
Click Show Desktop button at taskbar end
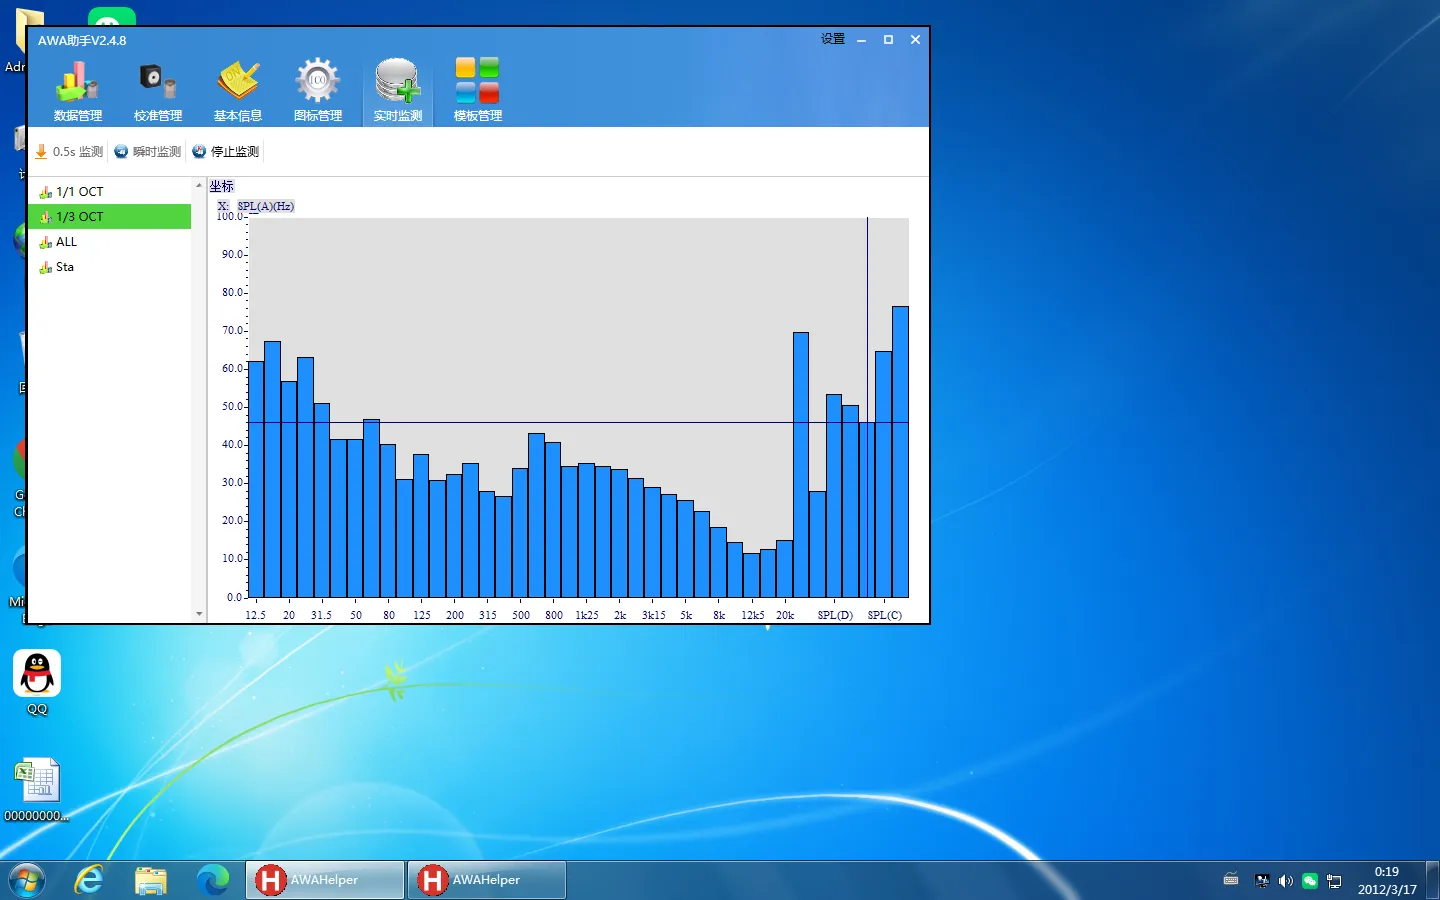(x=1432, y=880)
